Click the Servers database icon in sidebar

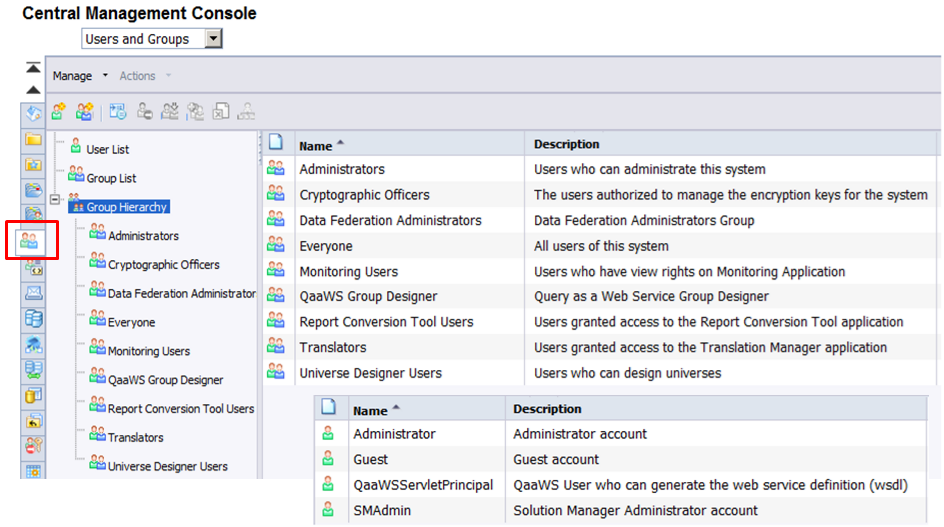[x=33, y=319]
